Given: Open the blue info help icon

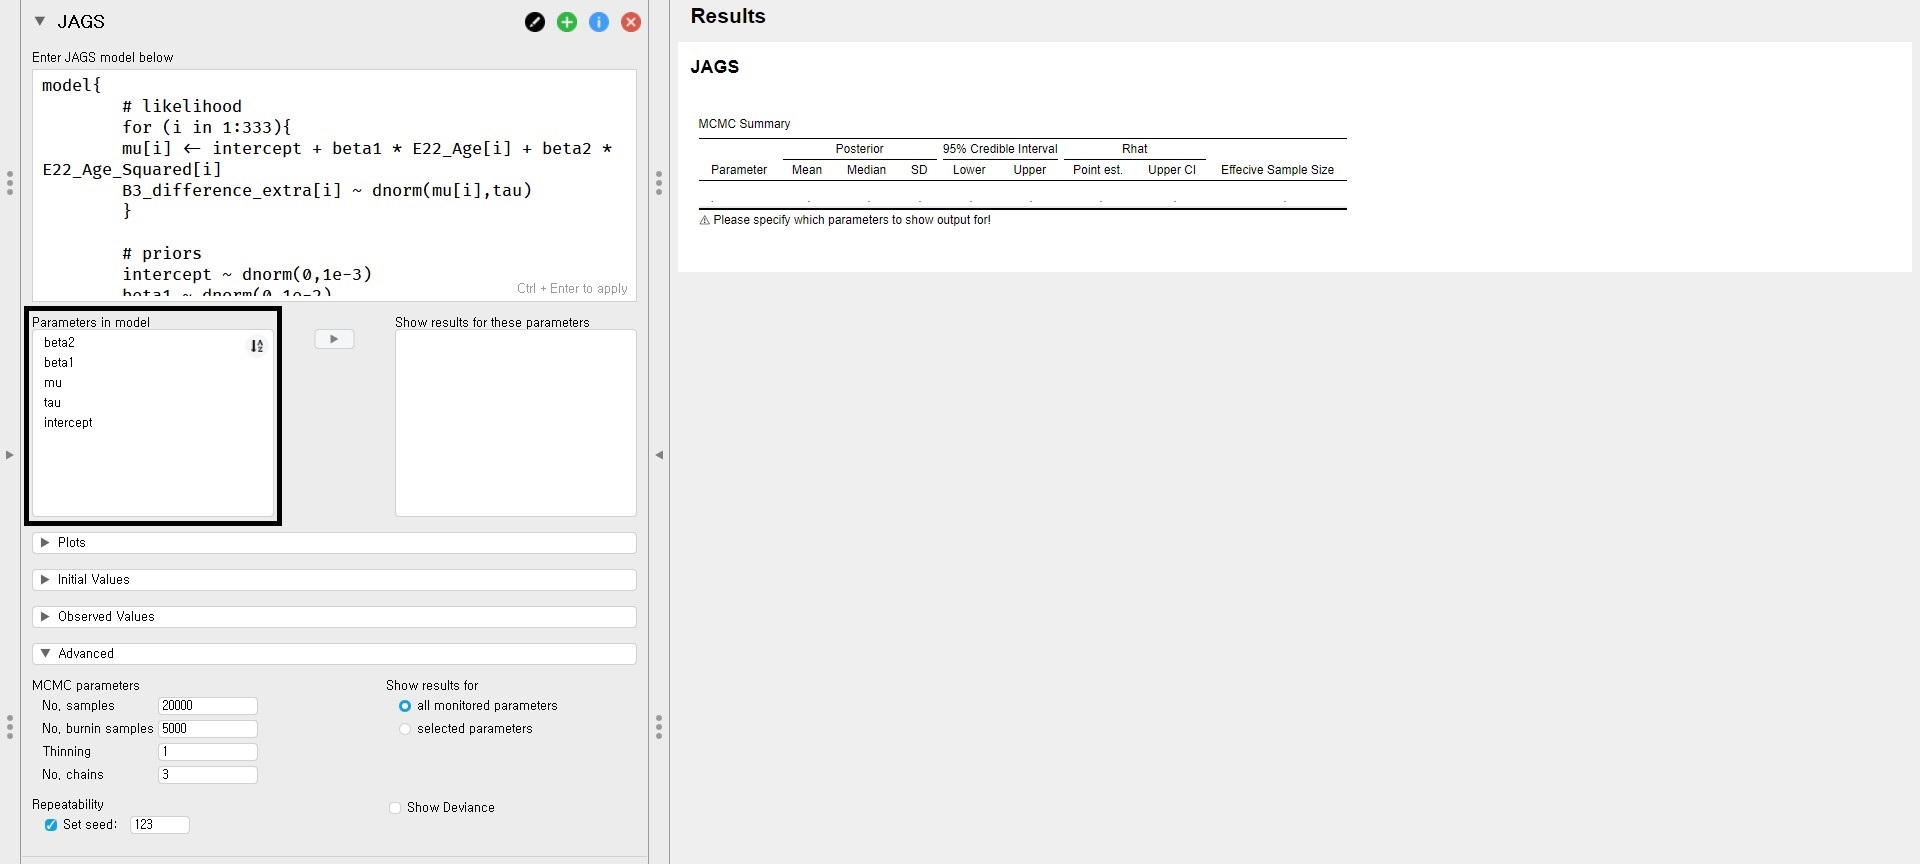Looking at the screenshot, I should [599, 22].
